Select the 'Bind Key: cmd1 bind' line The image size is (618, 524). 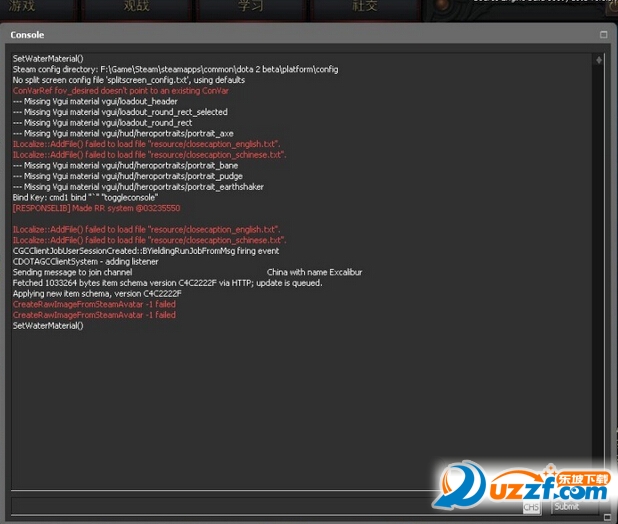point(85,197)
